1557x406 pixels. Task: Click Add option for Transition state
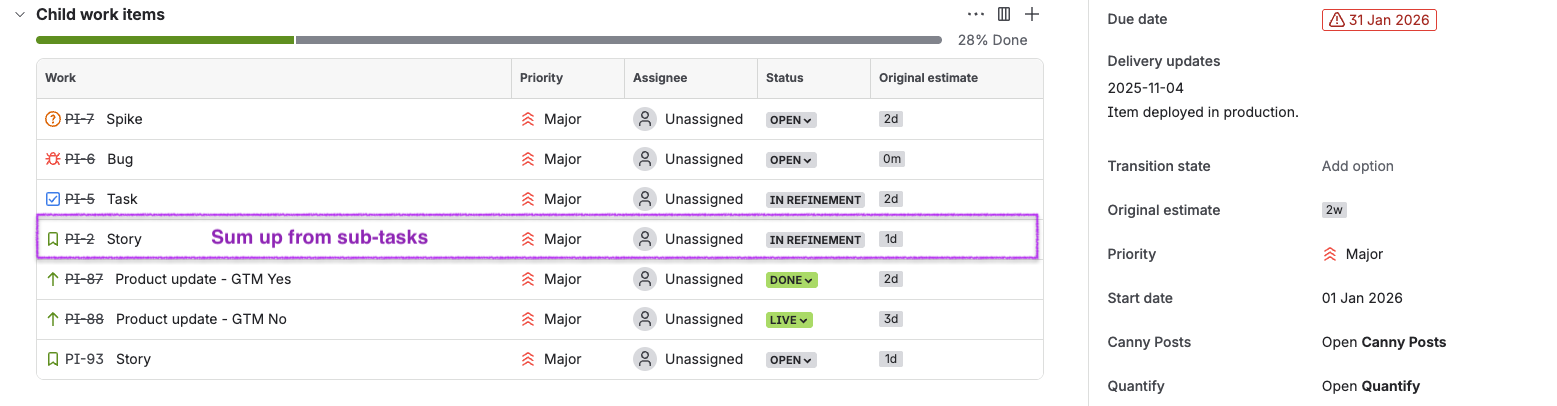tap(1357, 166)
